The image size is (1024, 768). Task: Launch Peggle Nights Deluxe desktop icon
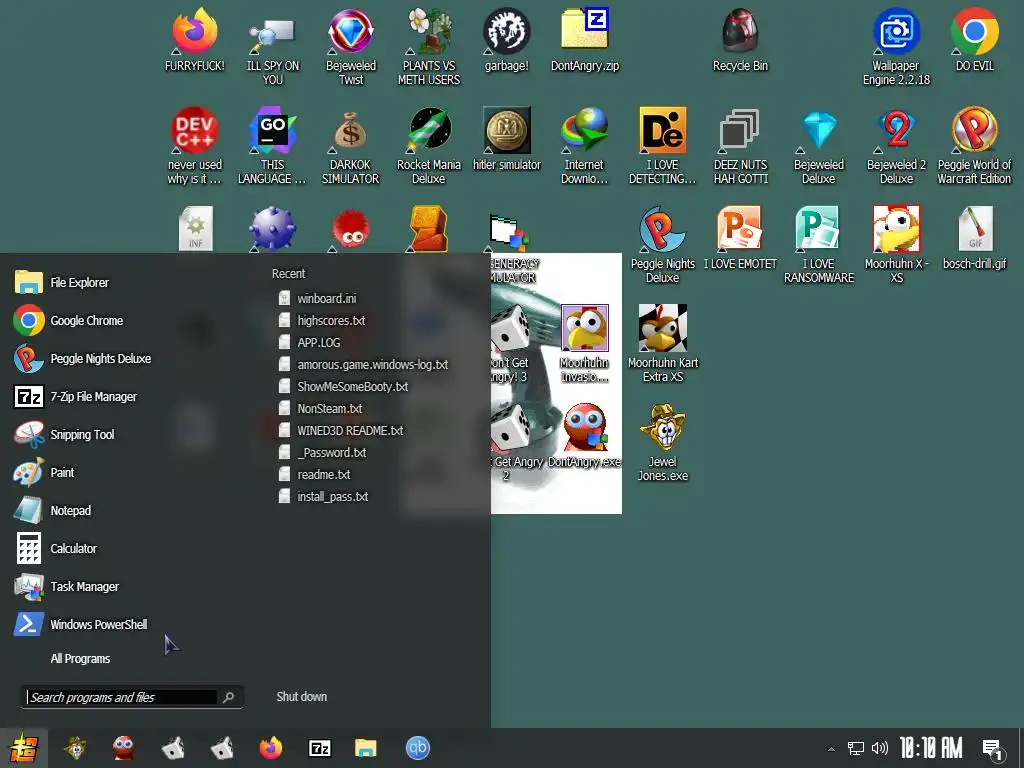pos(662,245)
